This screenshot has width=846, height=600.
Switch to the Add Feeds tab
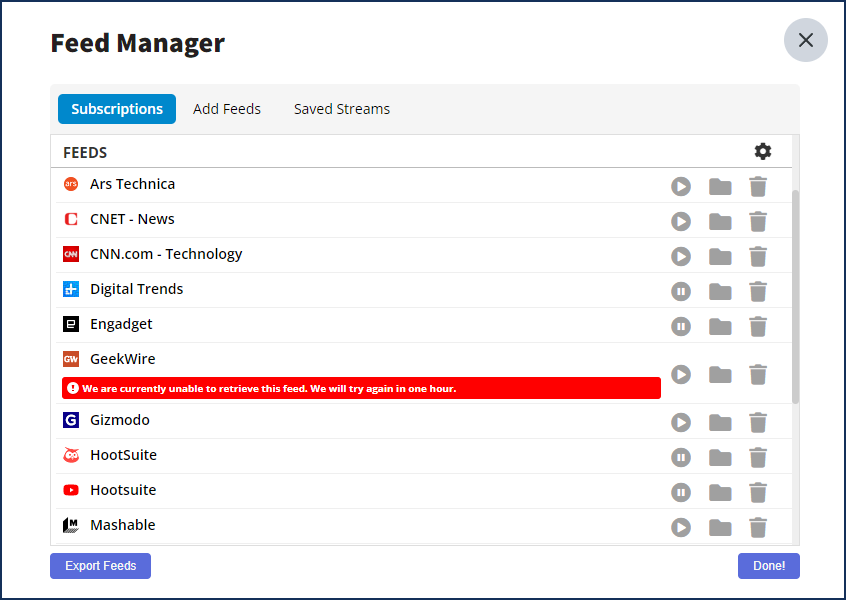pos(227,109)
